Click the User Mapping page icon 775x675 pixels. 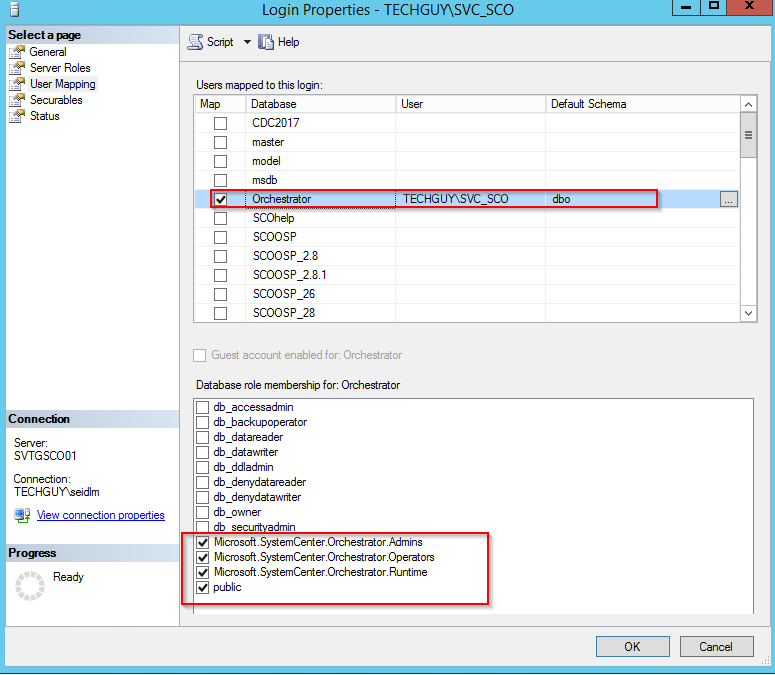coord(17,84)
